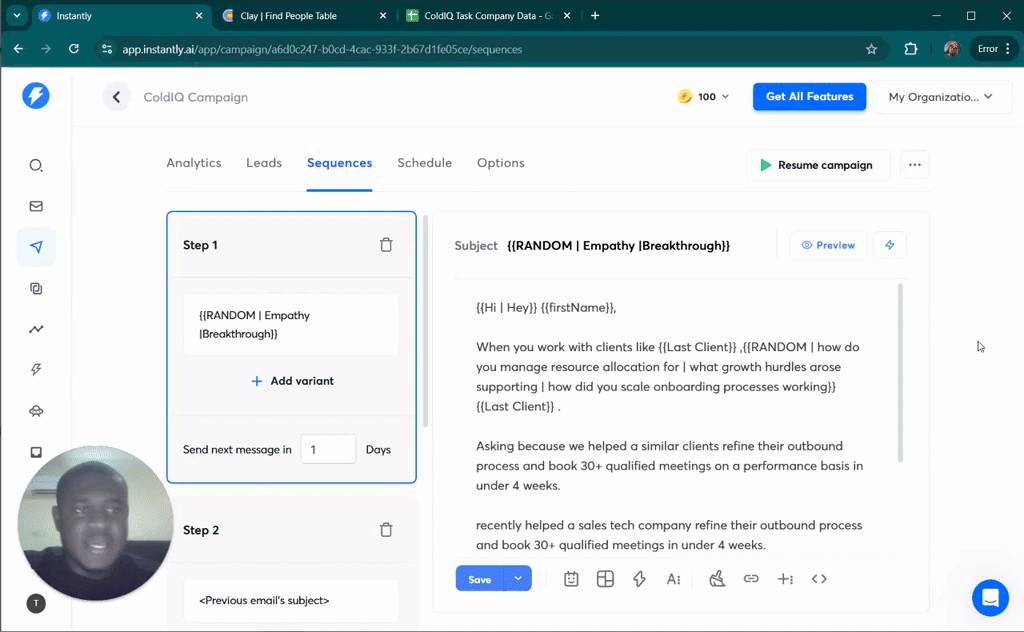This screenshot has height=632, width=1024.
Task: Click the Resume campaign button
Action: click(817, 165)
